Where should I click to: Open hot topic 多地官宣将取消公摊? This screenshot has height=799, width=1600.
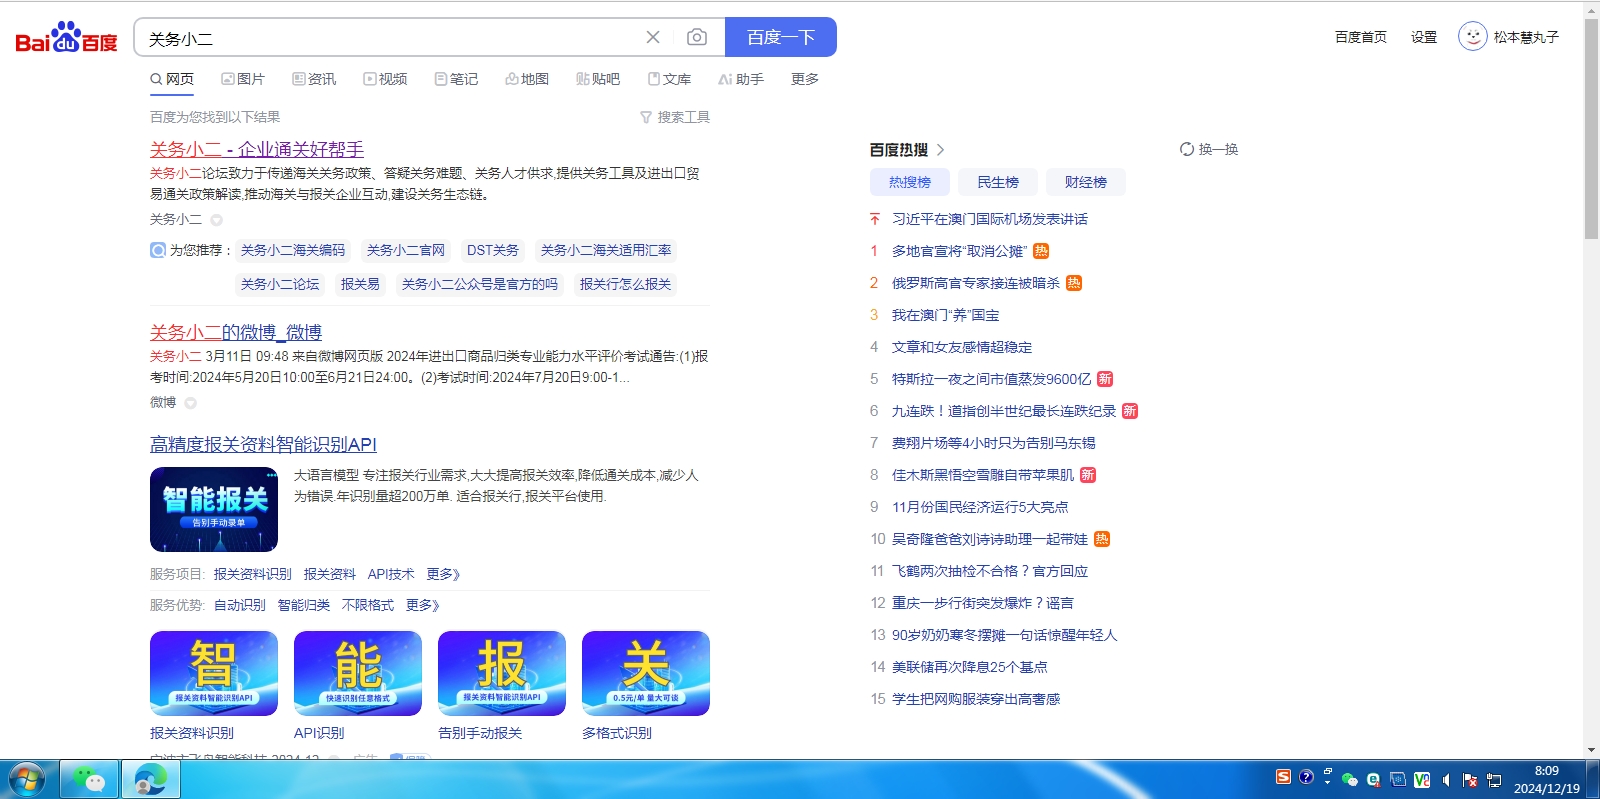[x=959, y=251]
